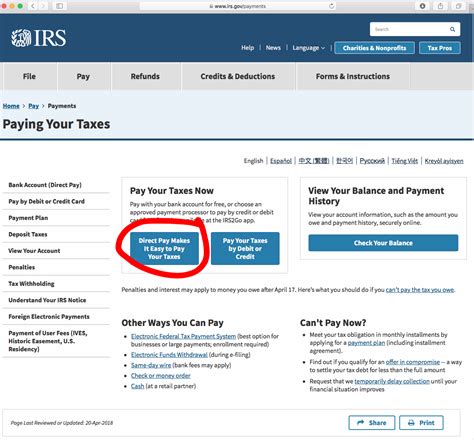Open the Check or money order link
This screenshot has height=440, width=474.
(x=161, y=376)
